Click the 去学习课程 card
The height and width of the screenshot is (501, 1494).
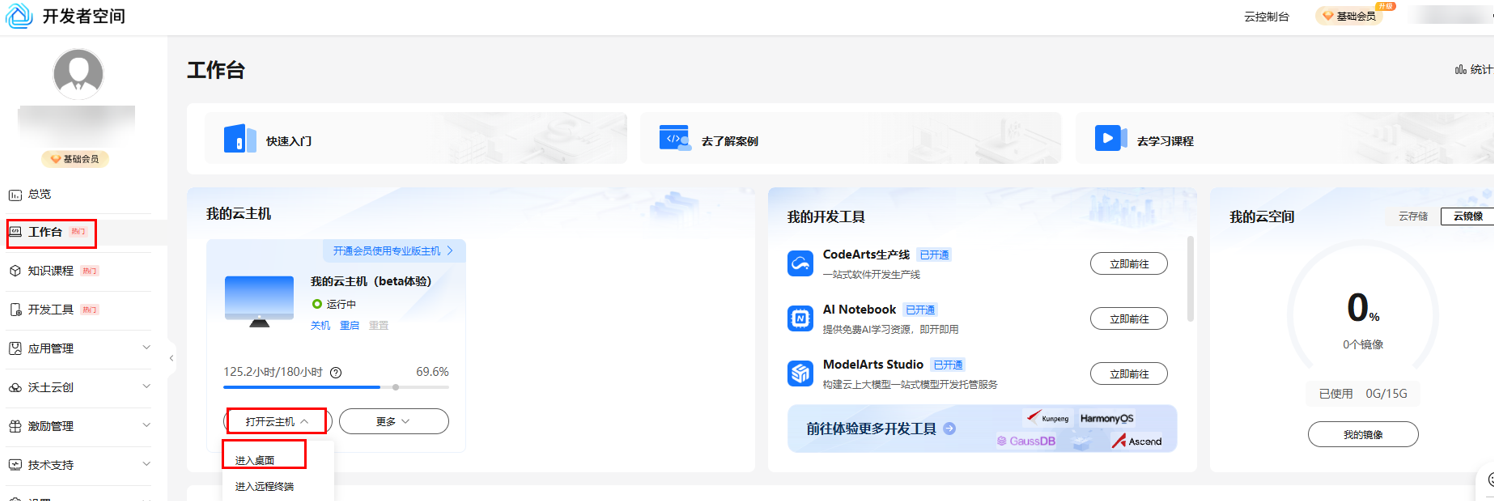[1285, 138]
